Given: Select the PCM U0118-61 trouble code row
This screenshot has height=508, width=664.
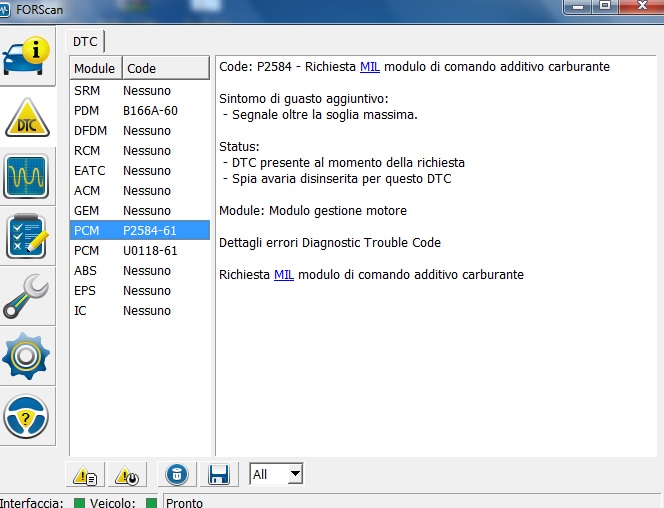Looking at the screenshot, I should 139,250.
